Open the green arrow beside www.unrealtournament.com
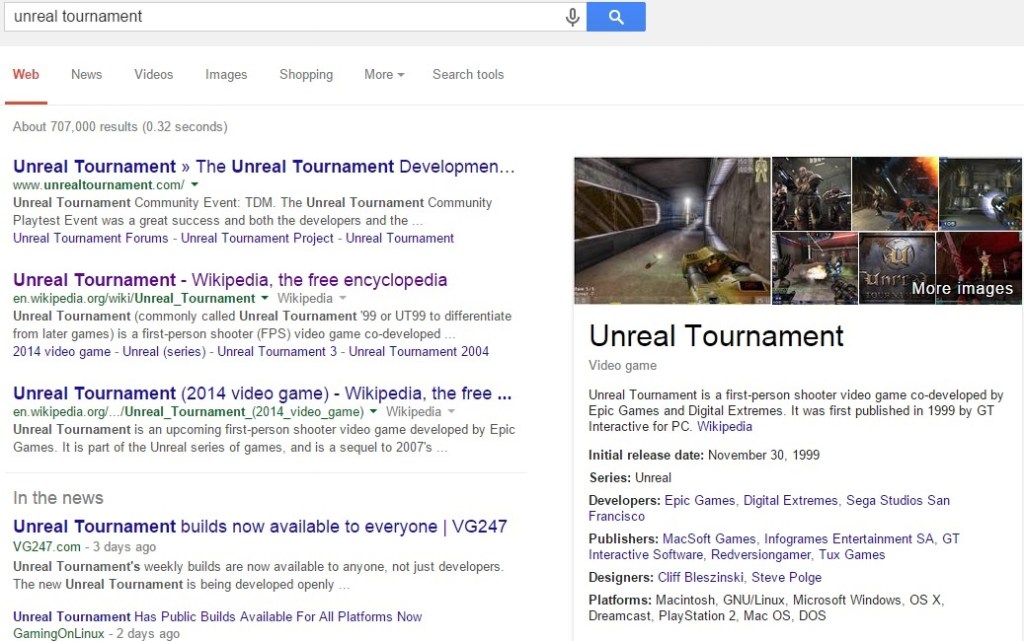The width and height of the screenshot is (1024, 641). (195, 185)
